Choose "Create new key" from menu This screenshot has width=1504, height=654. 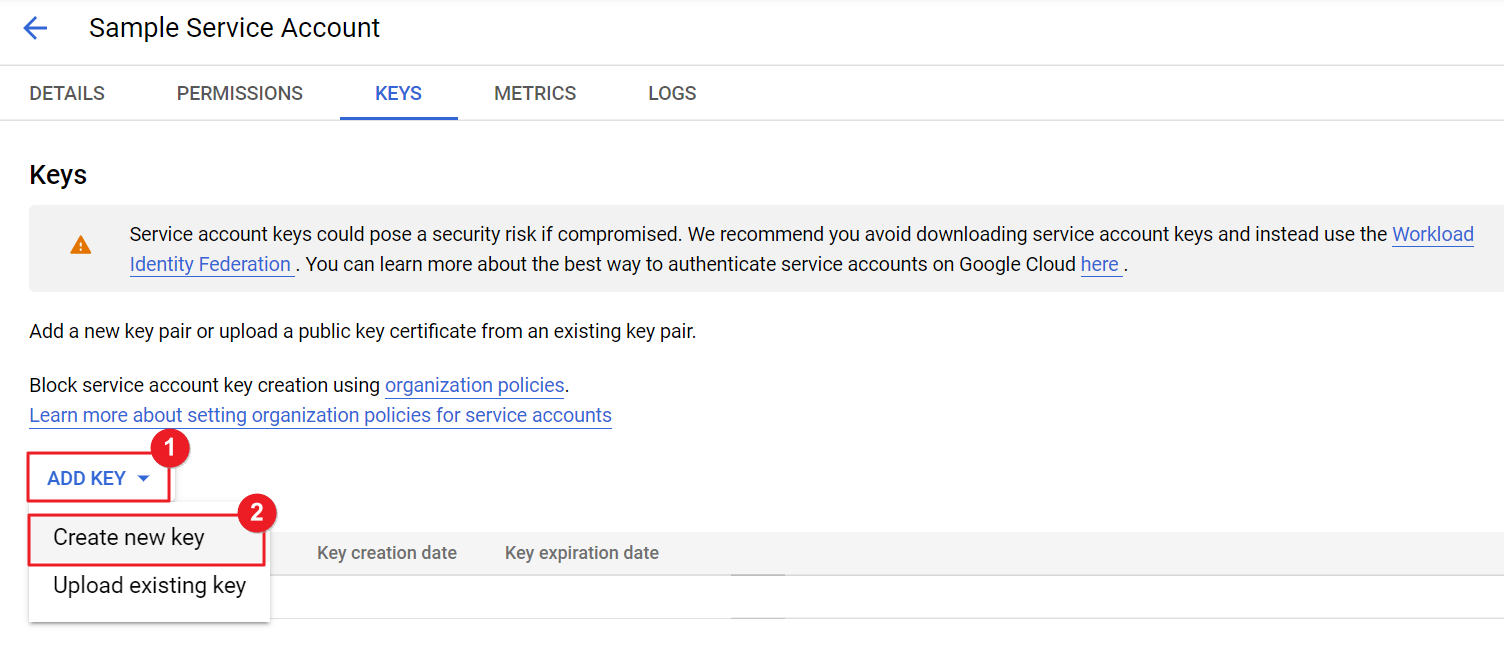coord(129,538)
